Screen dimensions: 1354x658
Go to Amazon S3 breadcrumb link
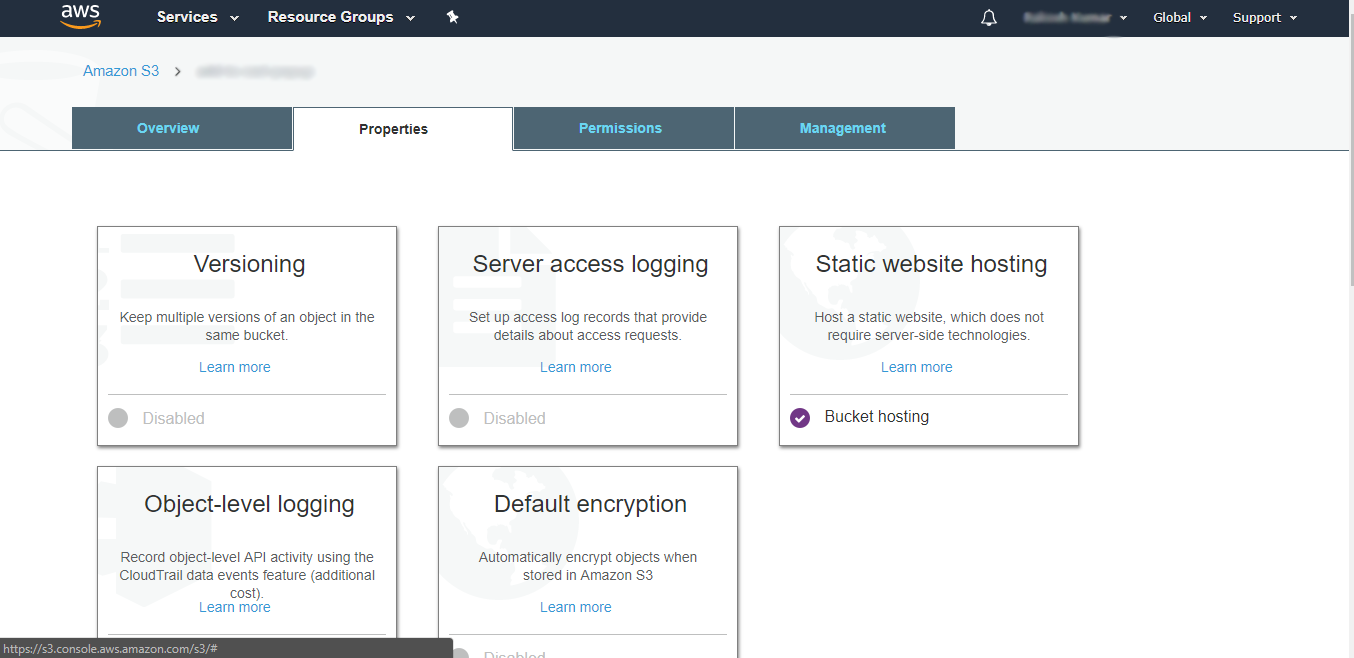click(121, 71)
